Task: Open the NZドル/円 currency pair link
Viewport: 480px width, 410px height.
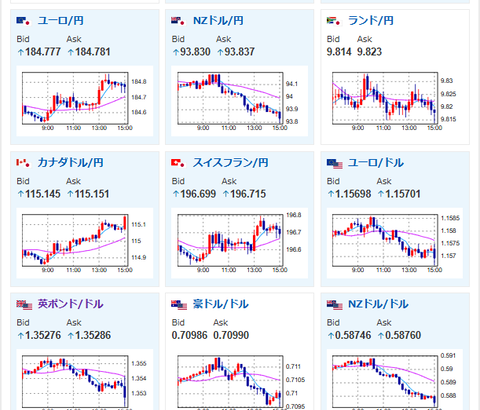Action: coord(218,21)
